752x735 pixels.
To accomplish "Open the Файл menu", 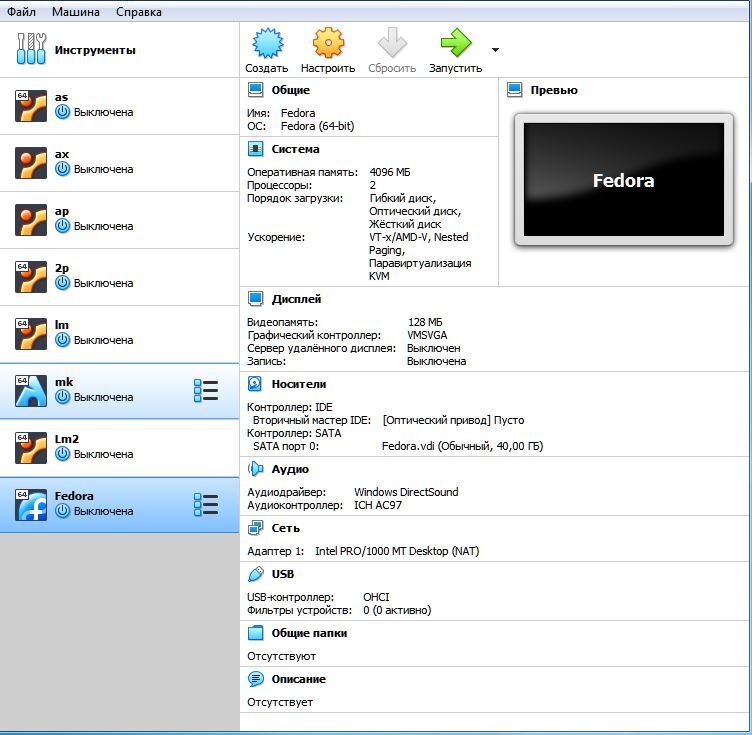I will (21, 12).
